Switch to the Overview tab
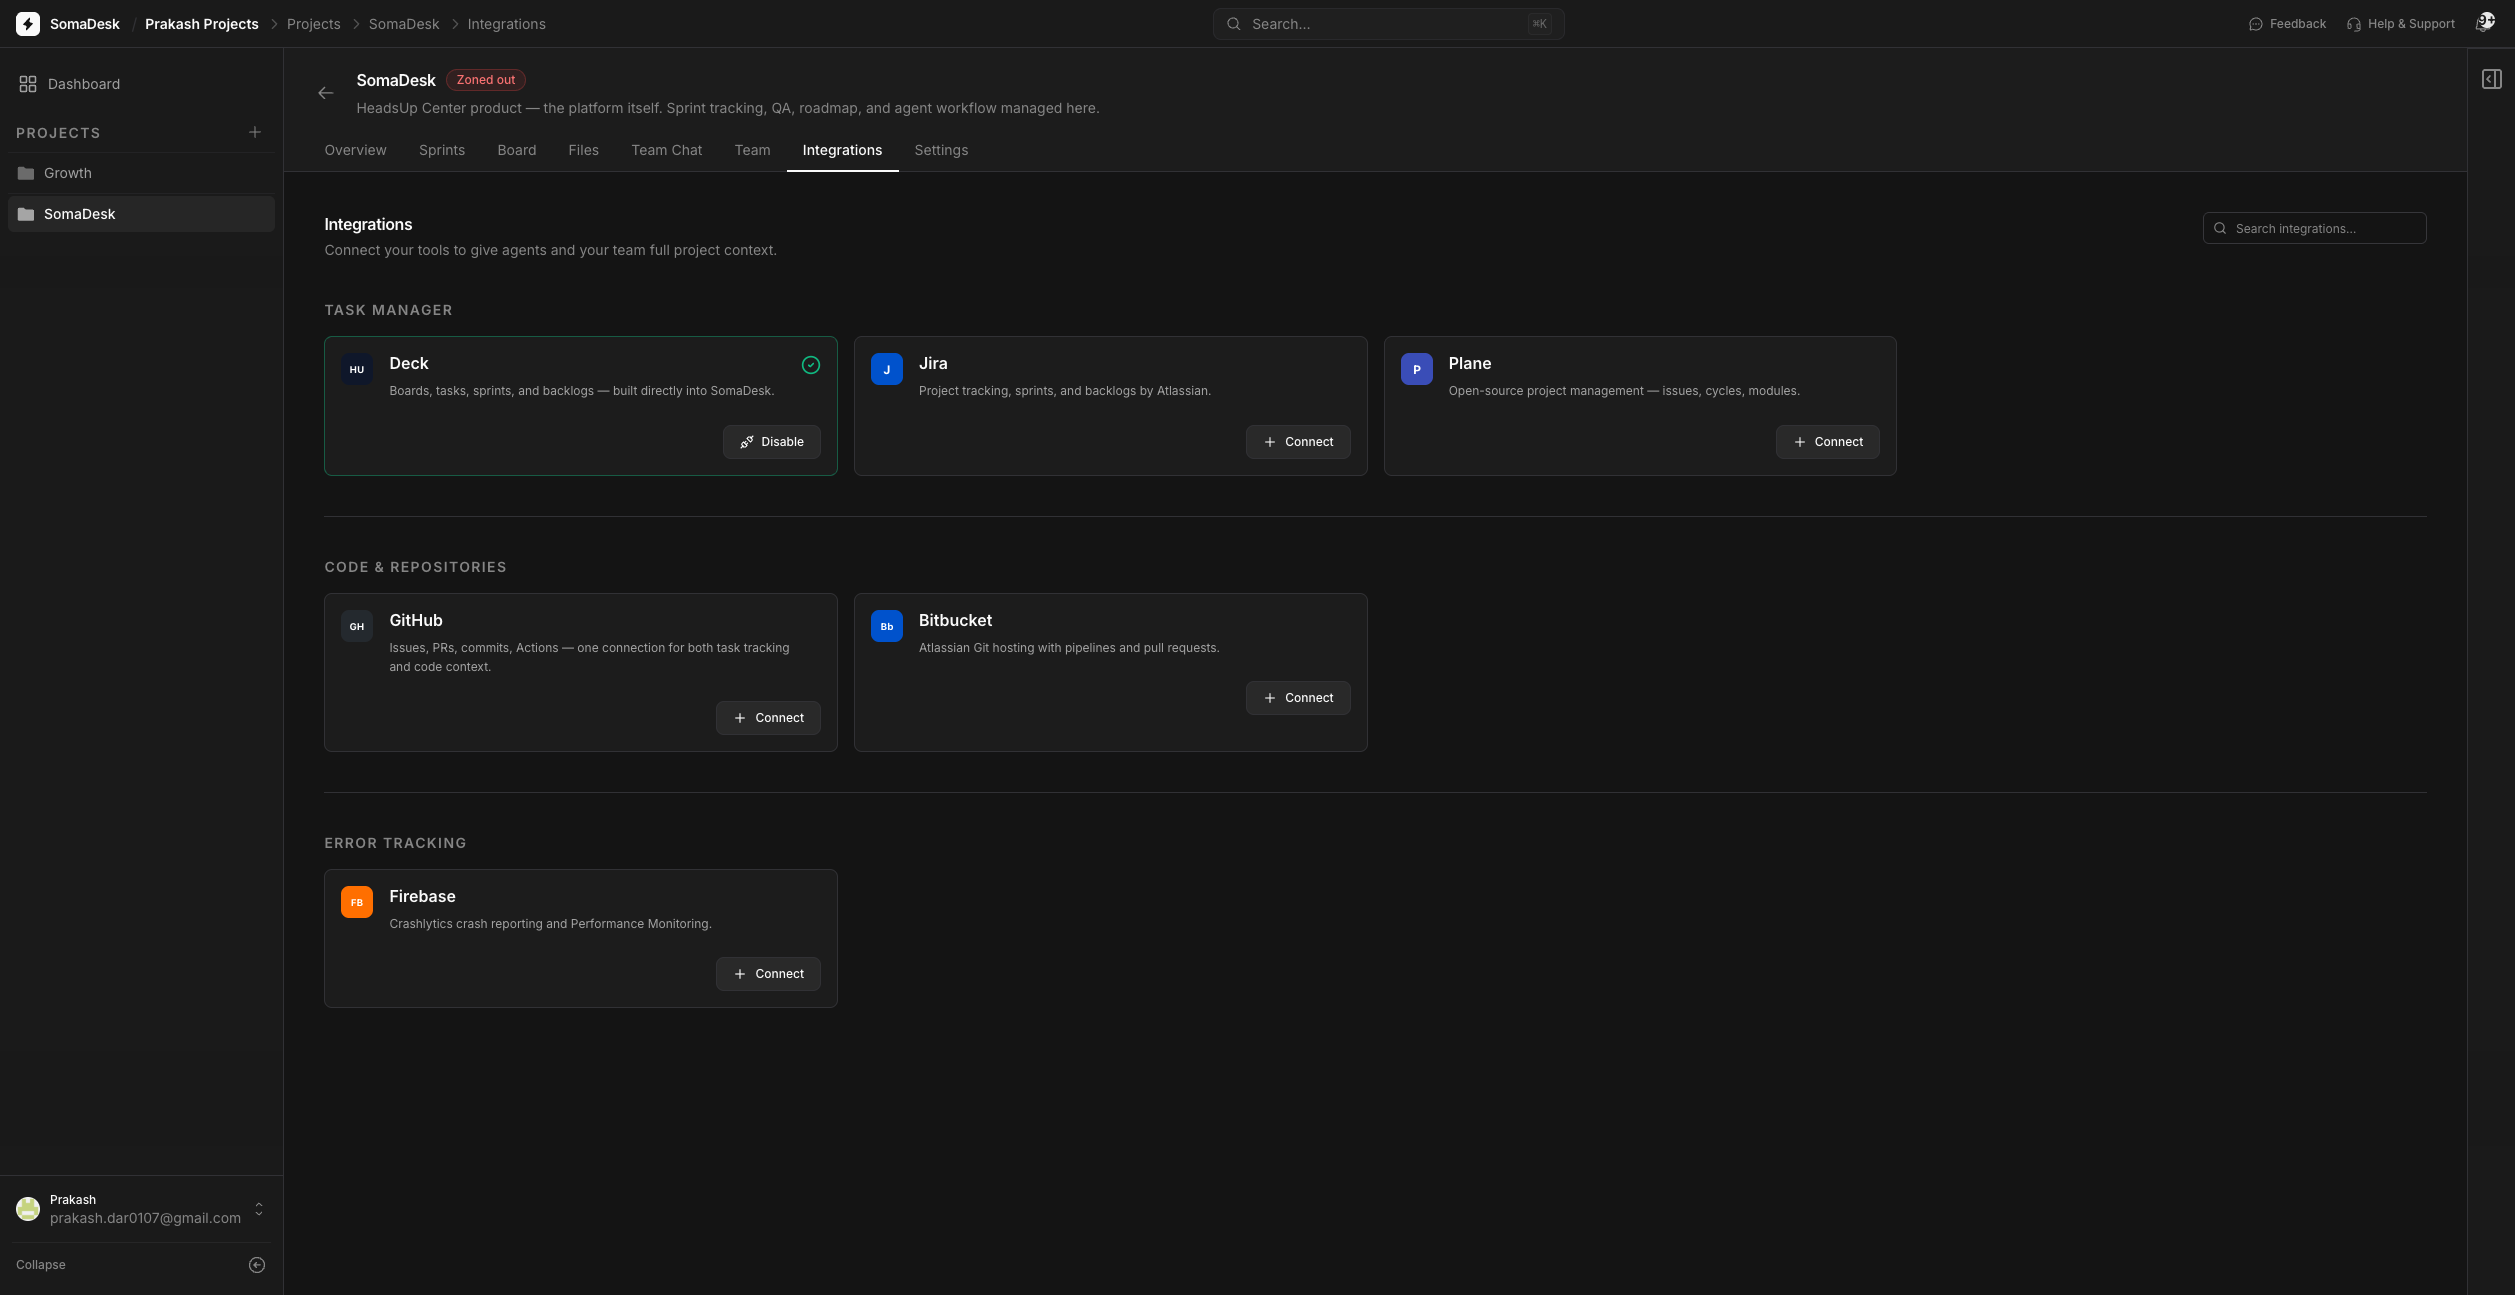 (x=355, y=150)
